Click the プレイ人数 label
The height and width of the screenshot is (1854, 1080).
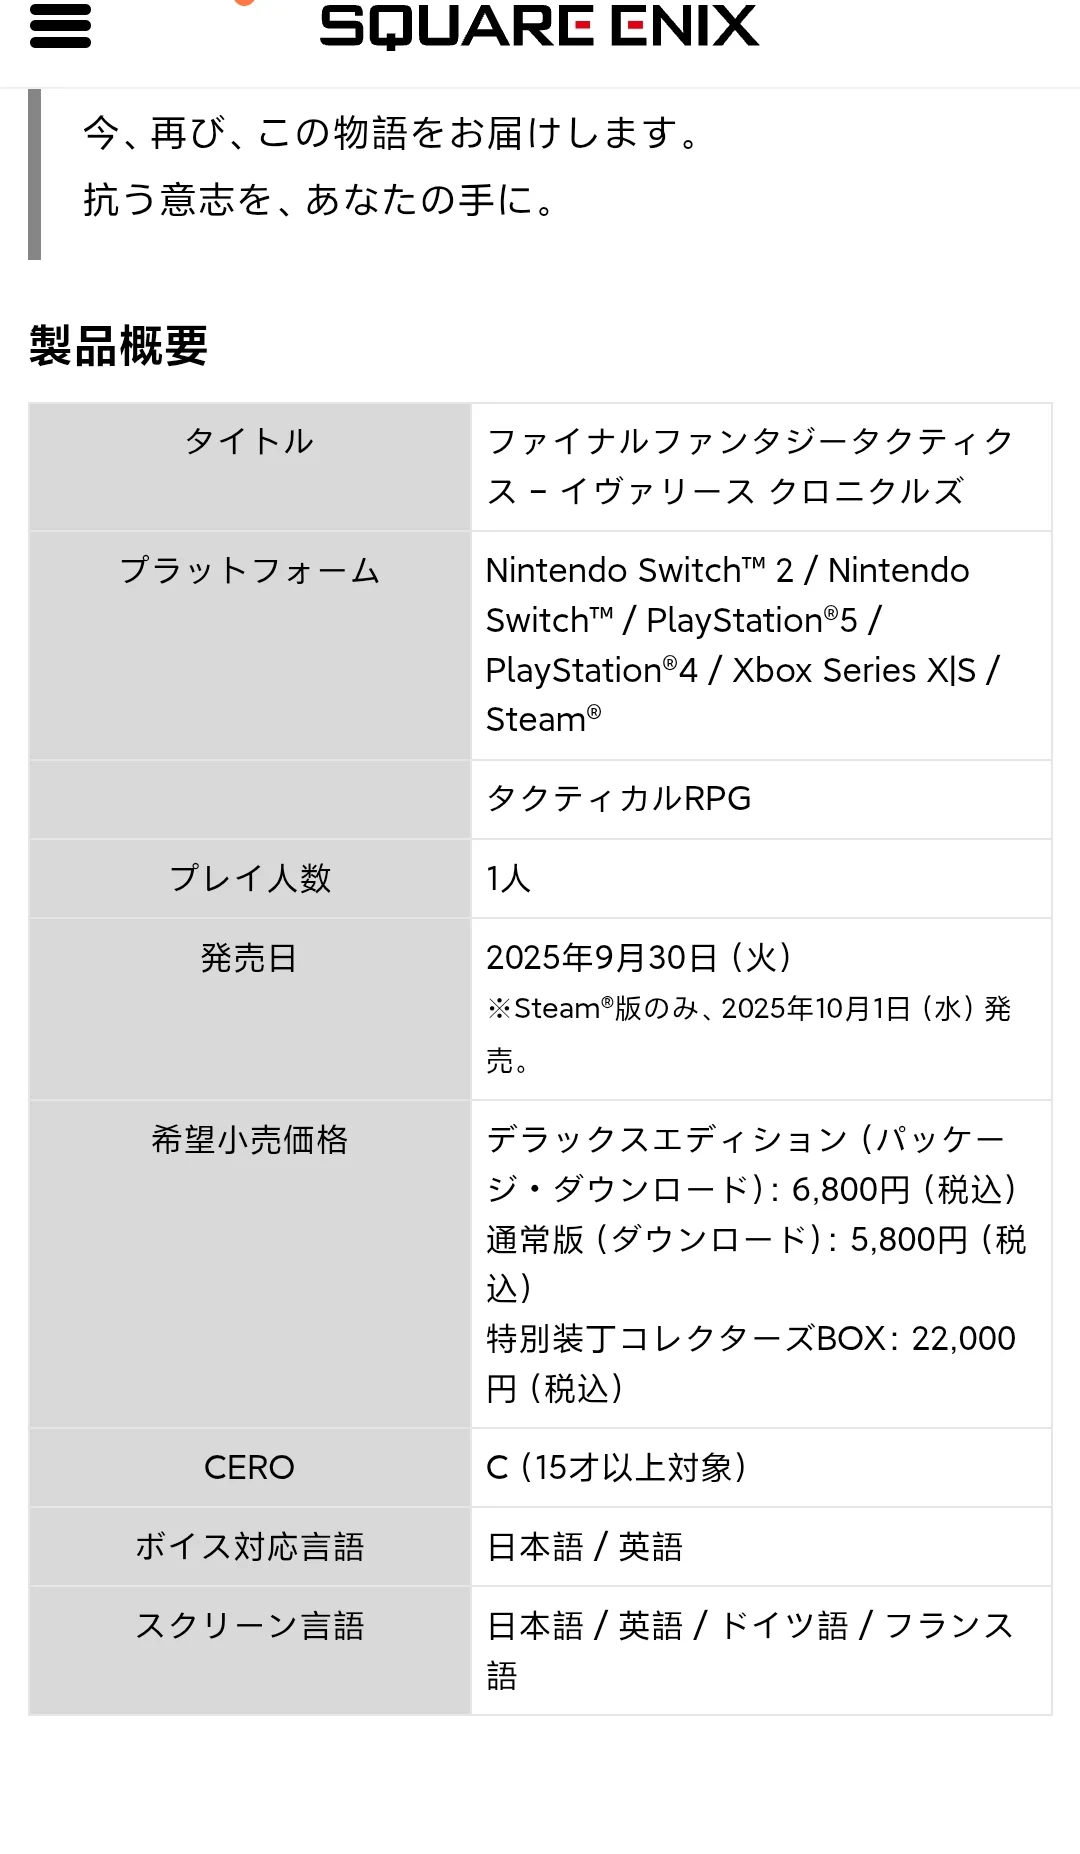click(249, 878)
